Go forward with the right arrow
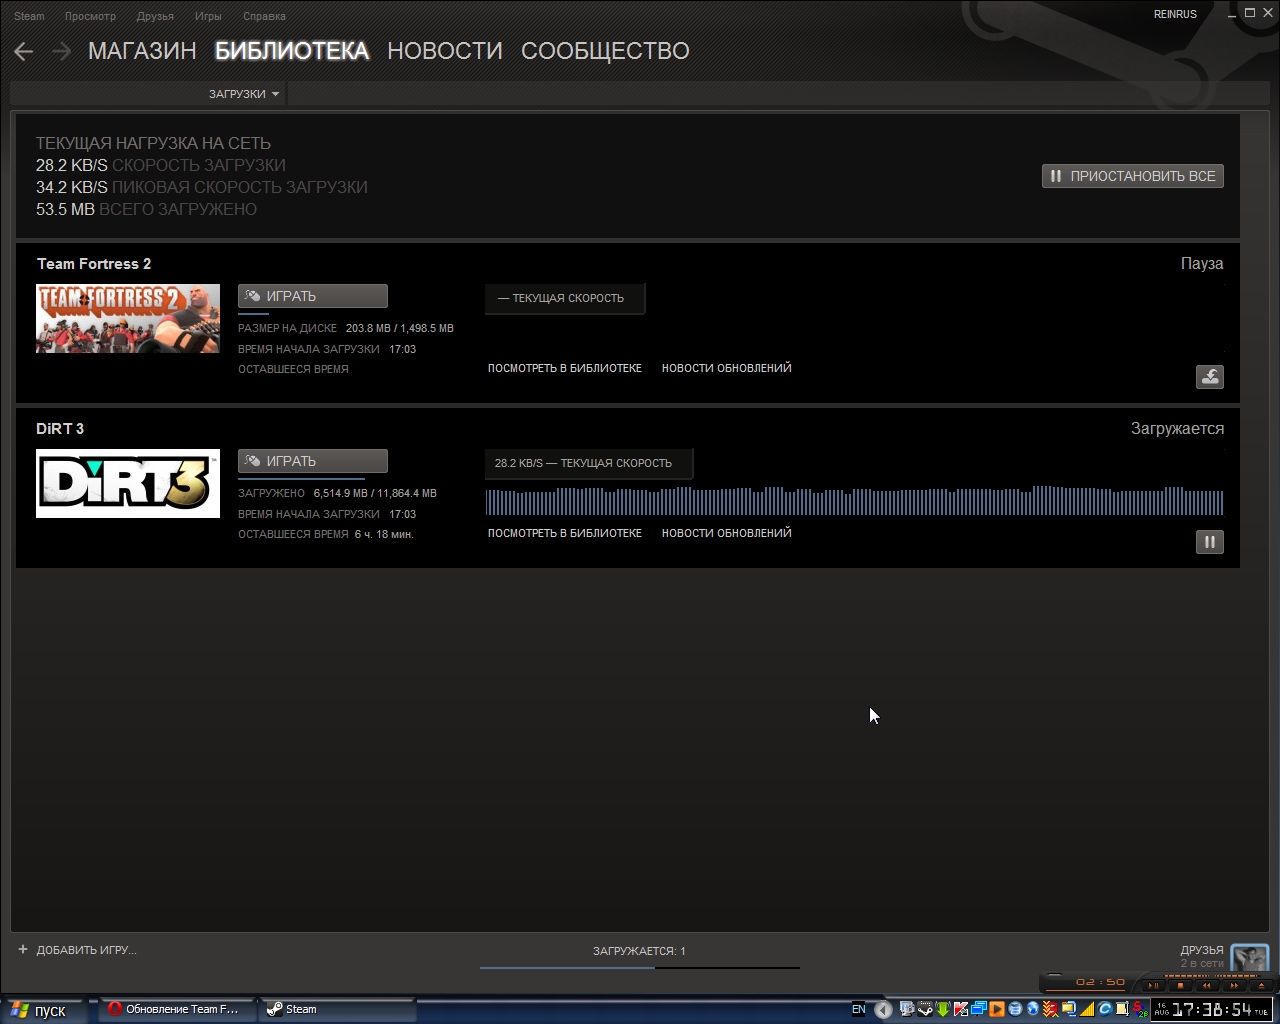 pyautogui.click(x=61, y=51)
